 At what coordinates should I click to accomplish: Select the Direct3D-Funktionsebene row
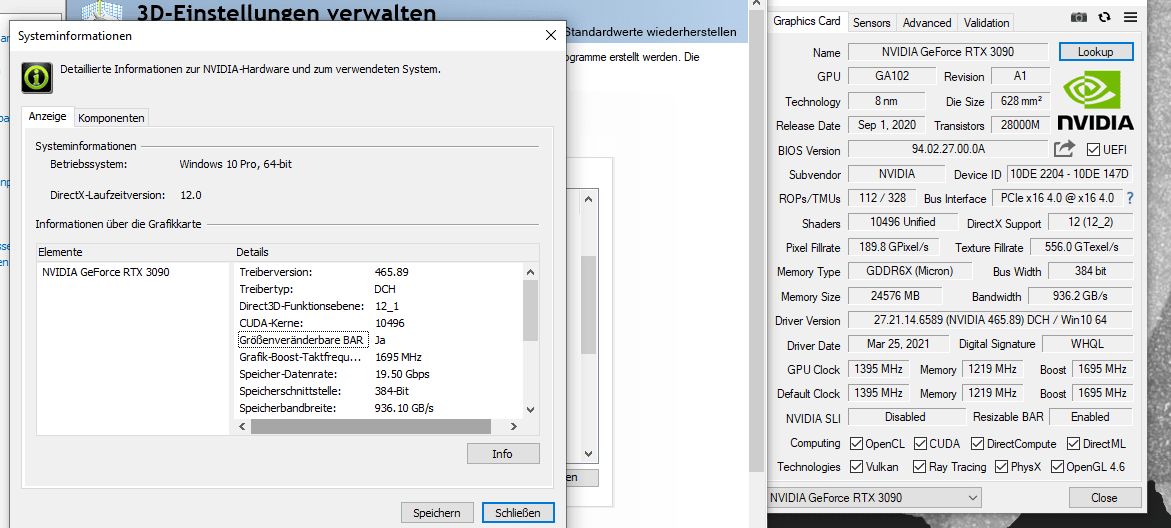379,306
